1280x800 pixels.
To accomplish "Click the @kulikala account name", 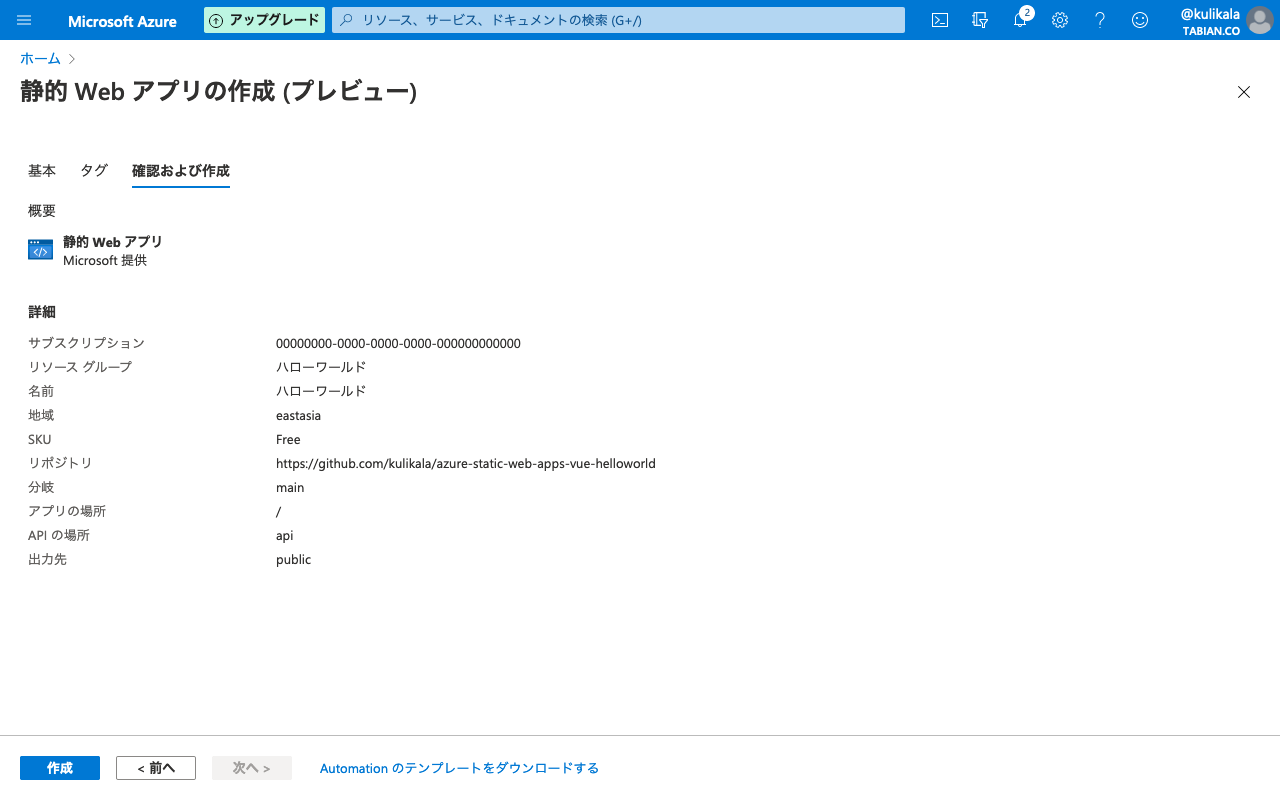I will click(1210, 14).
